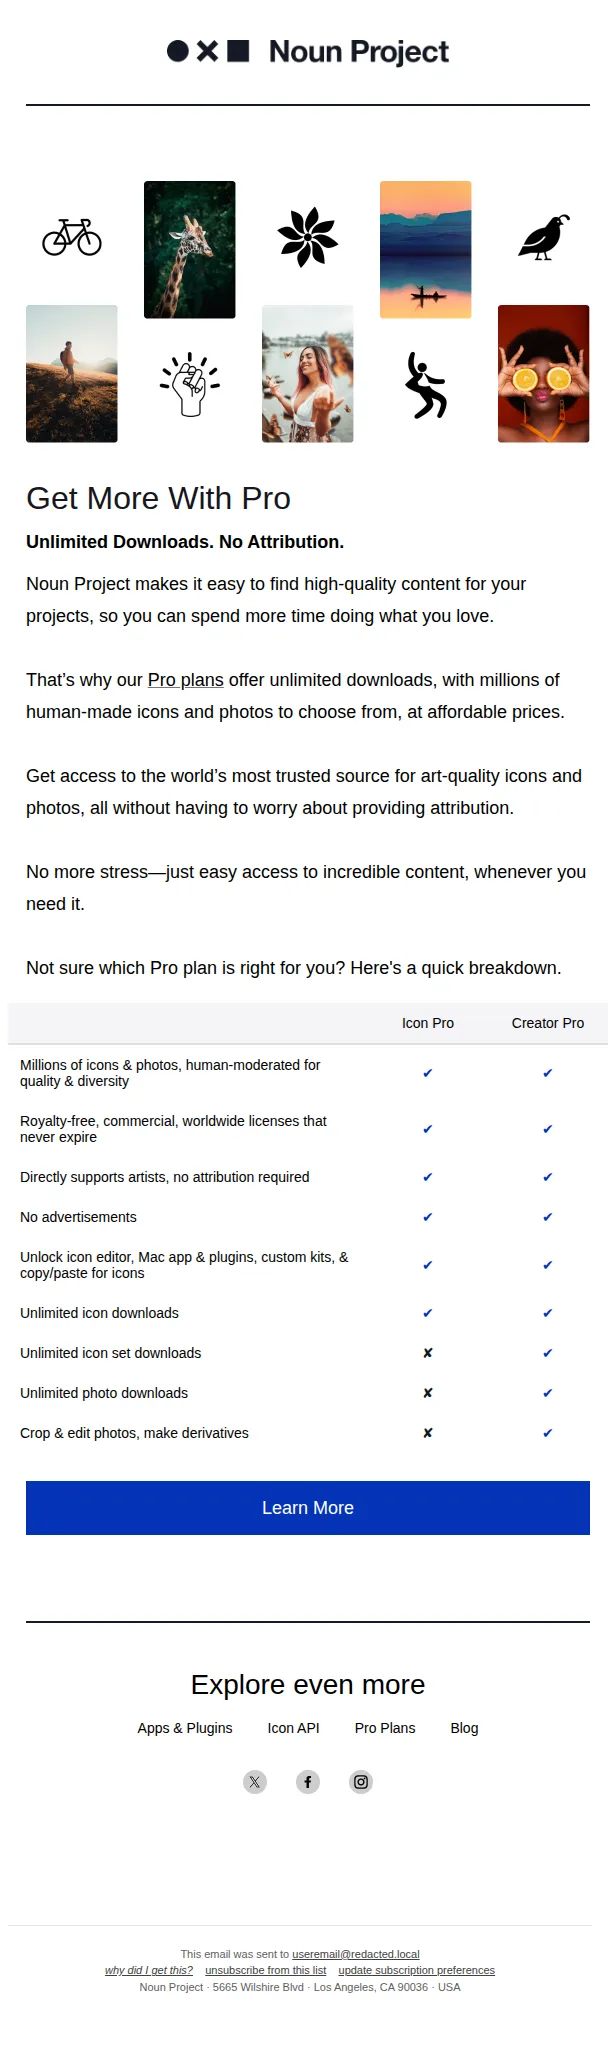This screenshot has width=608, height=2045.
Task: Click the bicycle icon
Action: (x=72, y=238)
